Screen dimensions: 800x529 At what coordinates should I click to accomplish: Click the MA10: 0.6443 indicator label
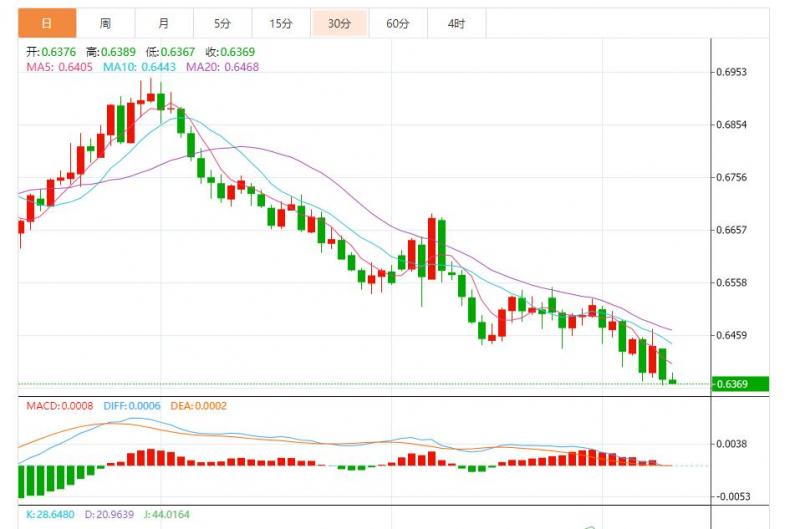[x=139, y=67]
